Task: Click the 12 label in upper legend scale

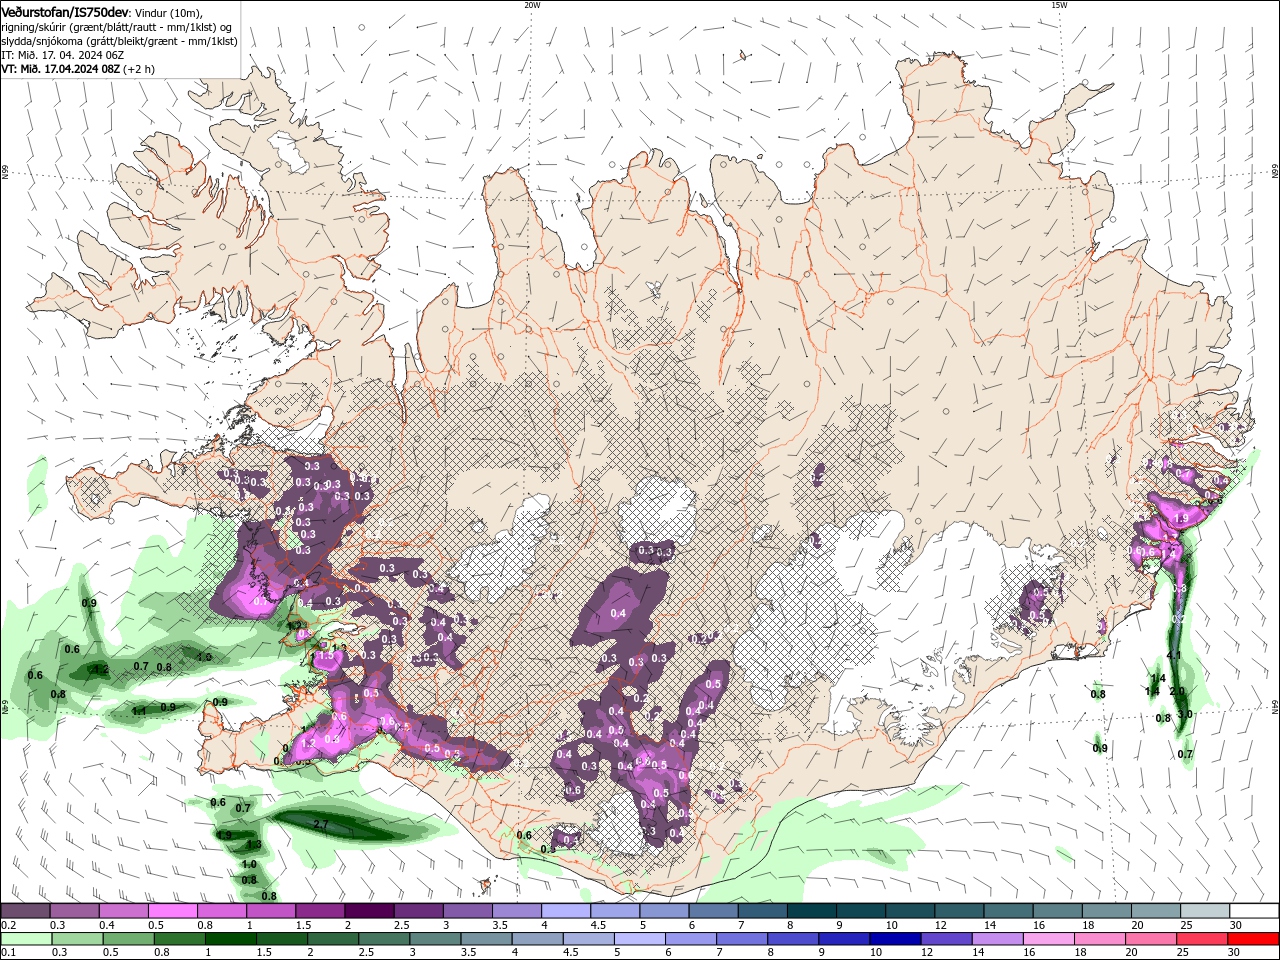Action: (x=942, y=925)
